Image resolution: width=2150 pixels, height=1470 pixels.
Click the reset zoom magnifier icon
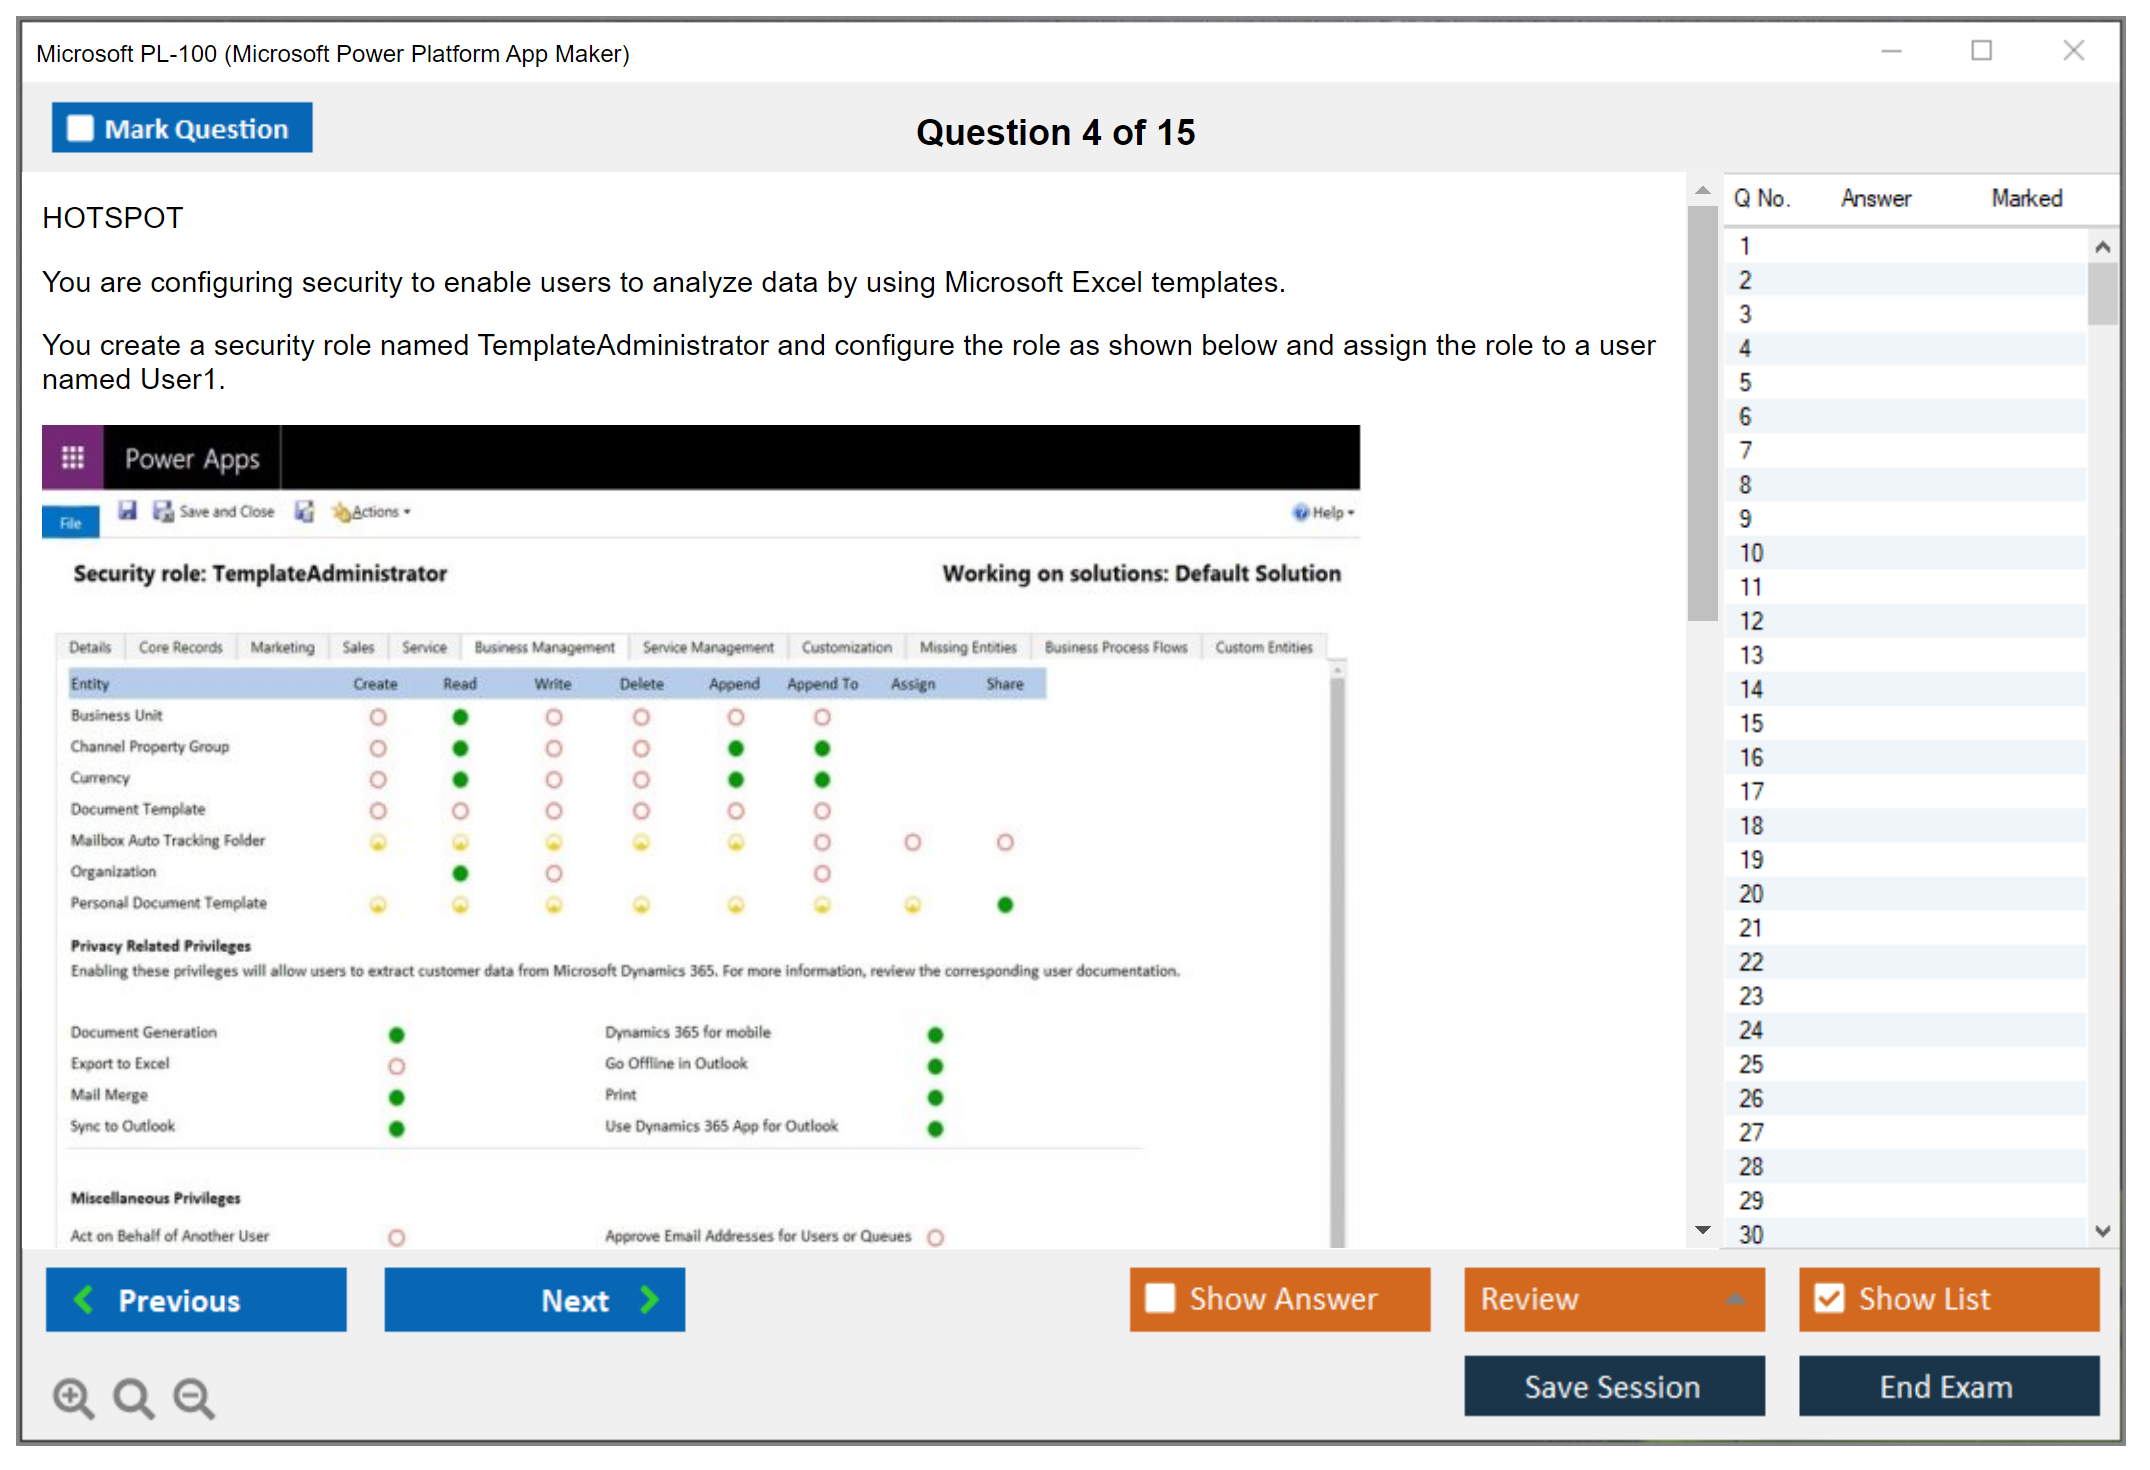coord(133,1397)
